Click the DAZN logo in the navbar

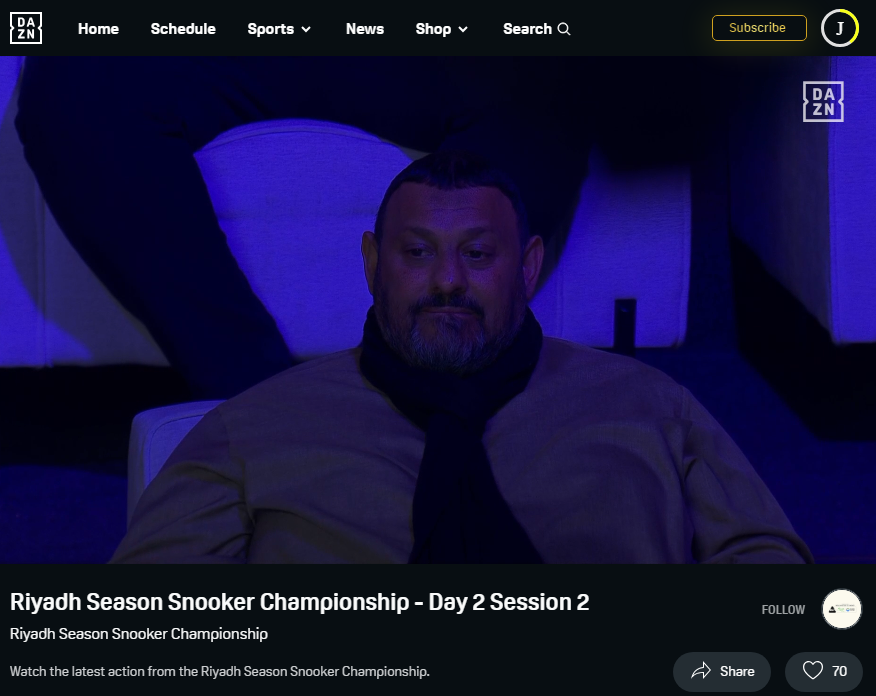[x=26, y=28]
